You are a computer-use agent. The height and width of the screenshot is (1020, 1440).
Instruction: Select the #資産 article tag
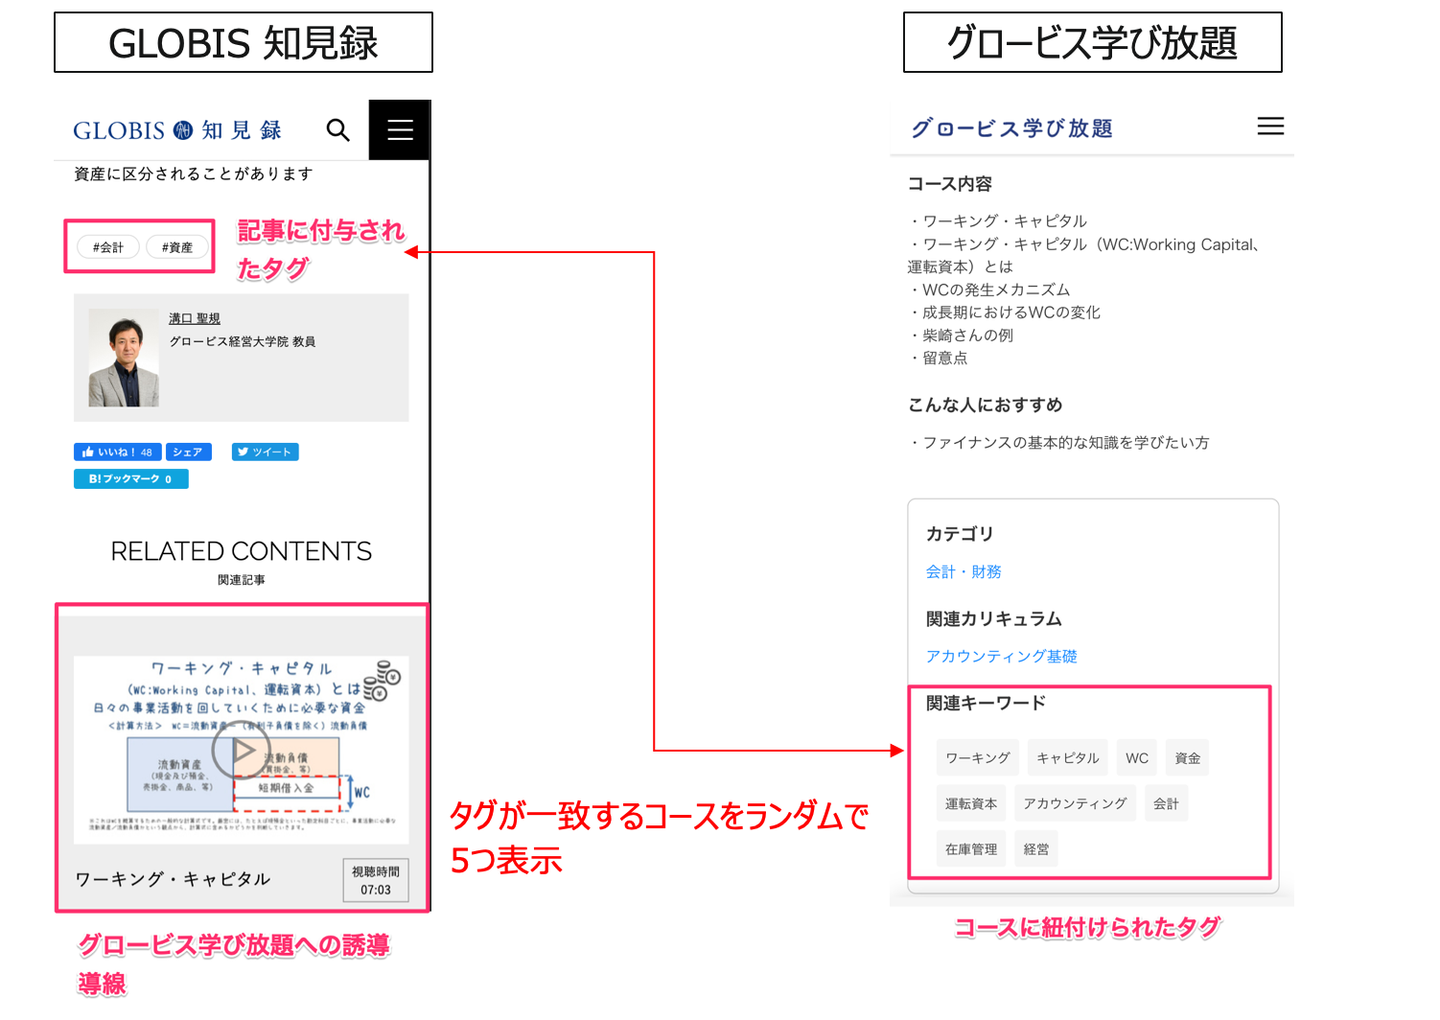[x=177, y=247]
